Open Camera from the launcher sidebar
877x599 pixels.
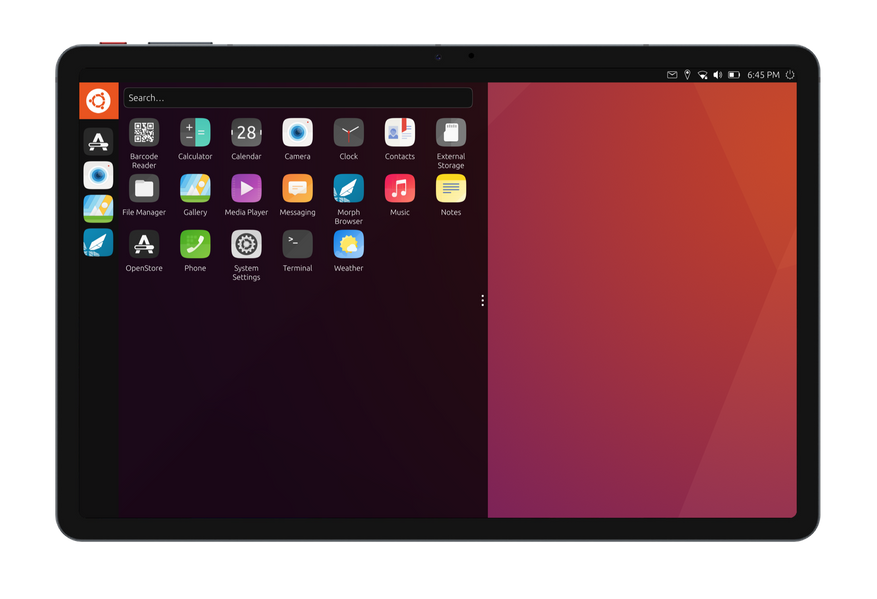[98, 175]
